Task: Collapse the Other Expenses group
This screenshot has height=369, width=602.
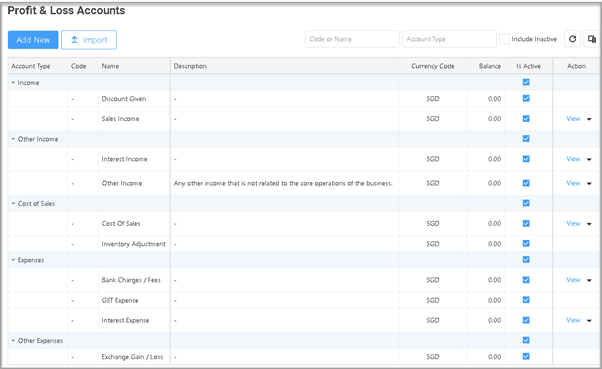Action: tap(13, 341)
